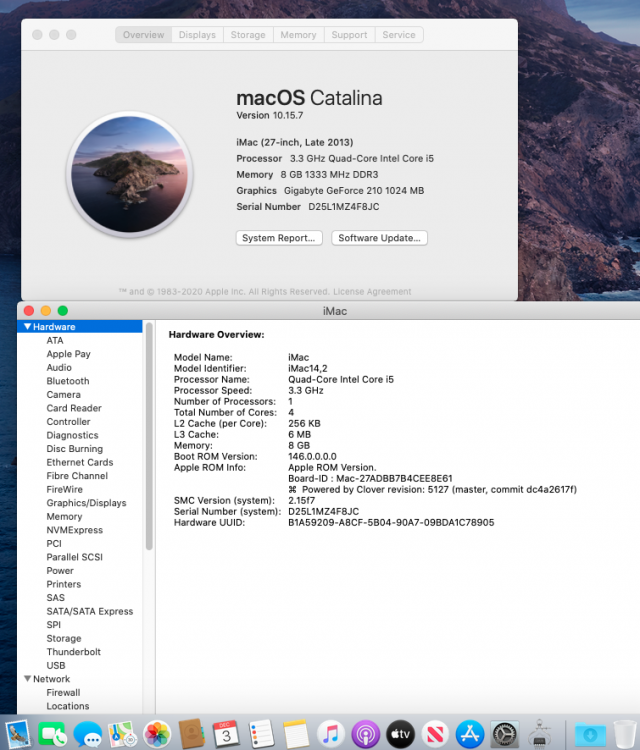Collapse the Network section triangle
640x750 pixels.
(x=28, y=679)
